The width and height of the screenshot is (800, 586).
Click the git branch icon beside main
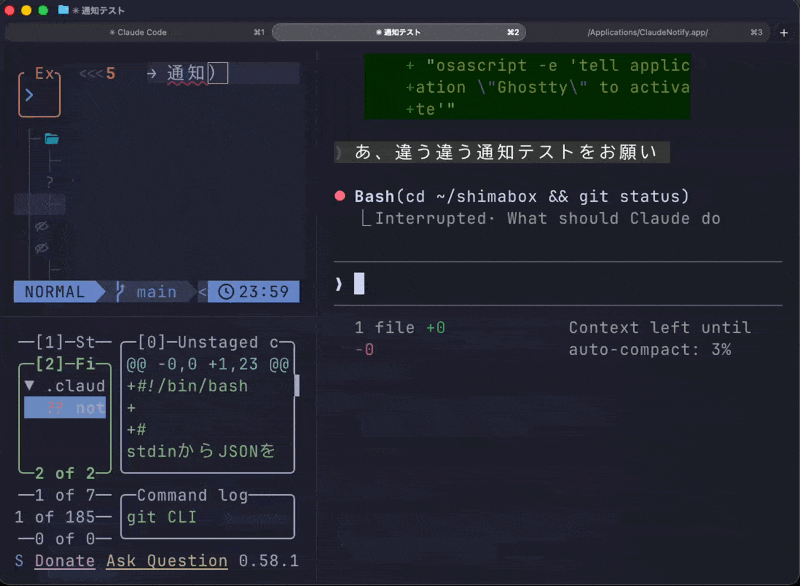[119, 289]
